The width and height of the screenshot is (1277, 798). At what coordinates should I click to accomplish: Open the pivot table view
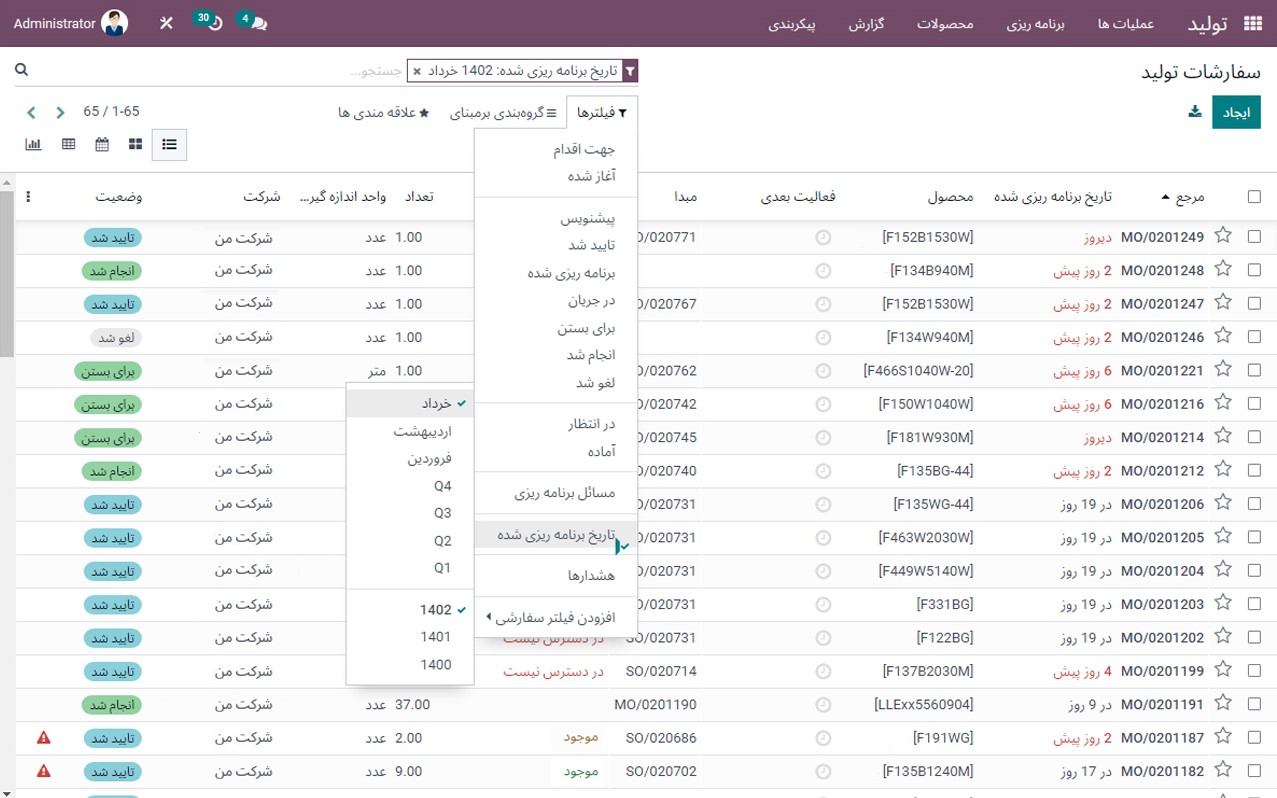pos(68,144)
